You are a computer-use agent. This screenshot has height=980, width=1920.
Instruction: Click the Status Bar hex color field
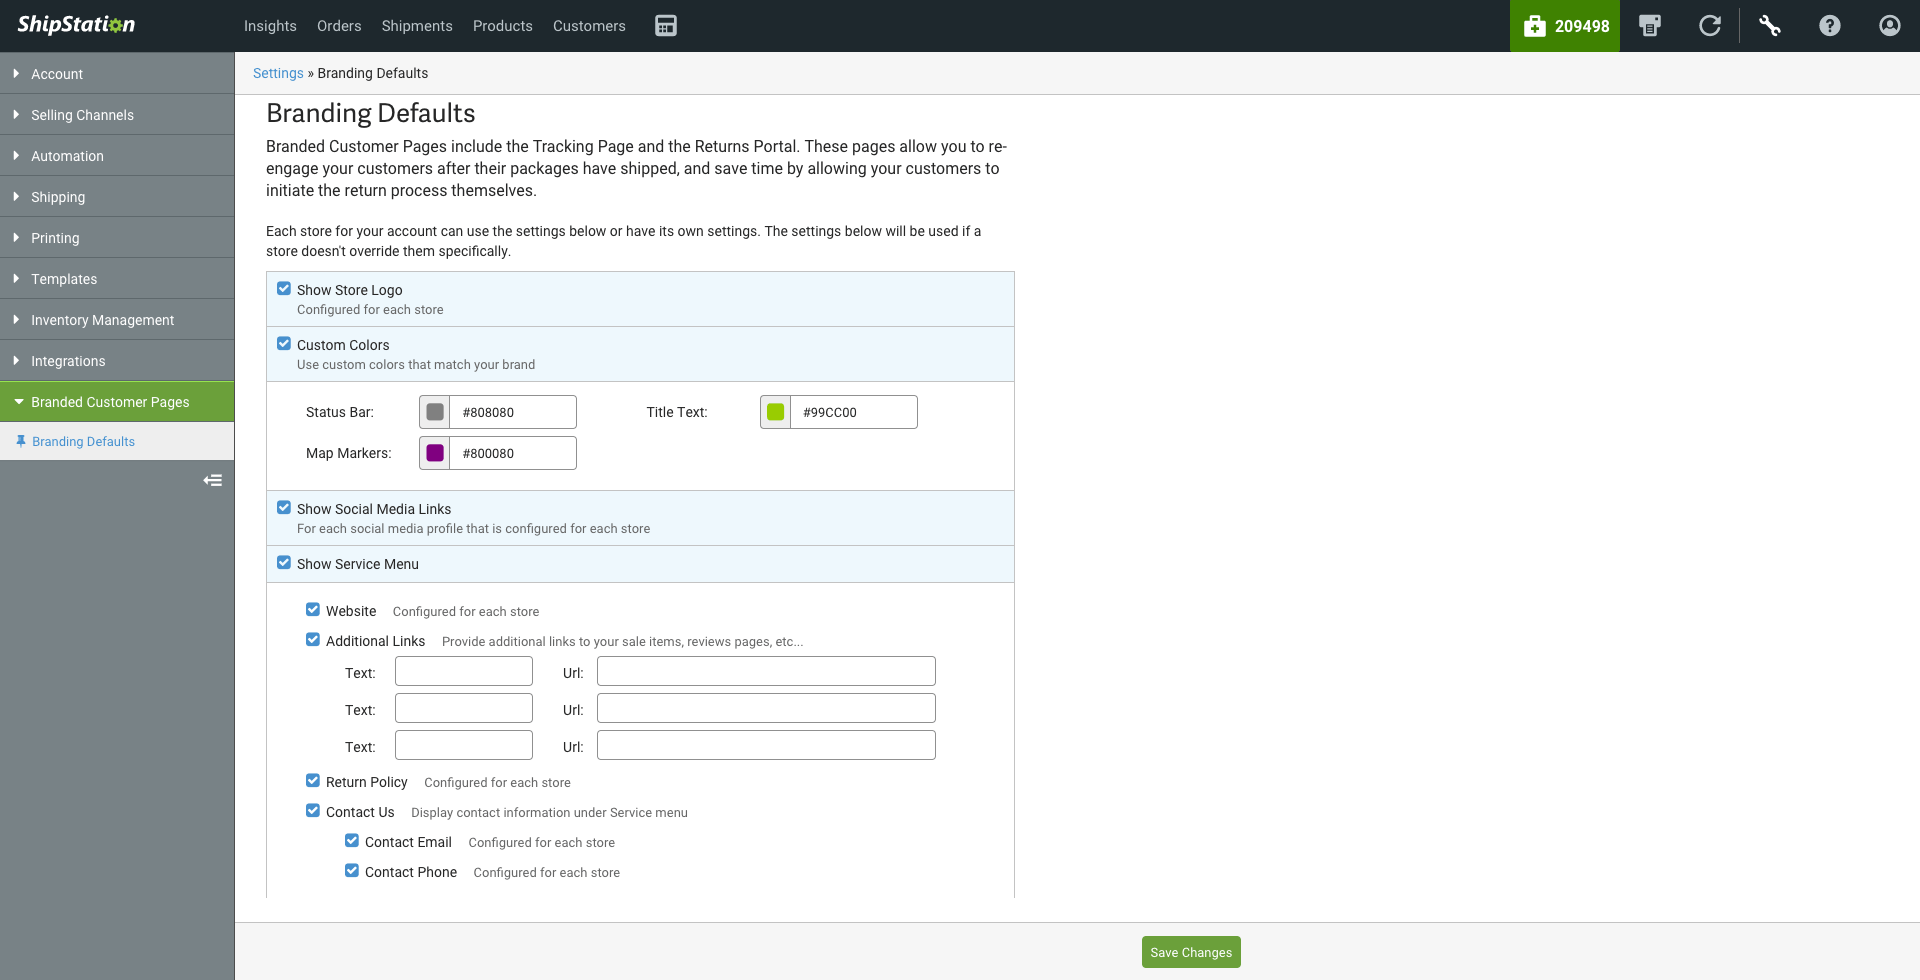click(x=513, y=412)
